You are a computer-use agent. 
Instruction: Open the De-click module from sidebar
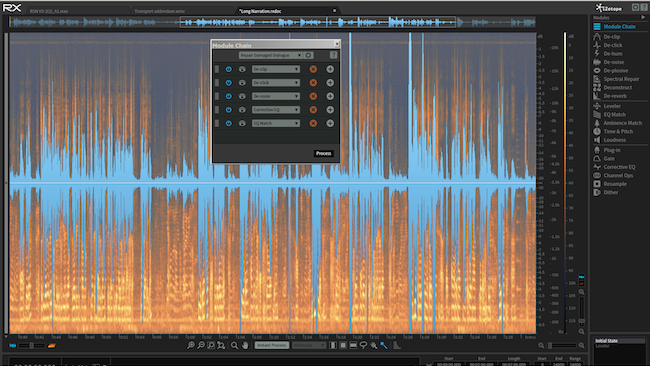point(608,45)
